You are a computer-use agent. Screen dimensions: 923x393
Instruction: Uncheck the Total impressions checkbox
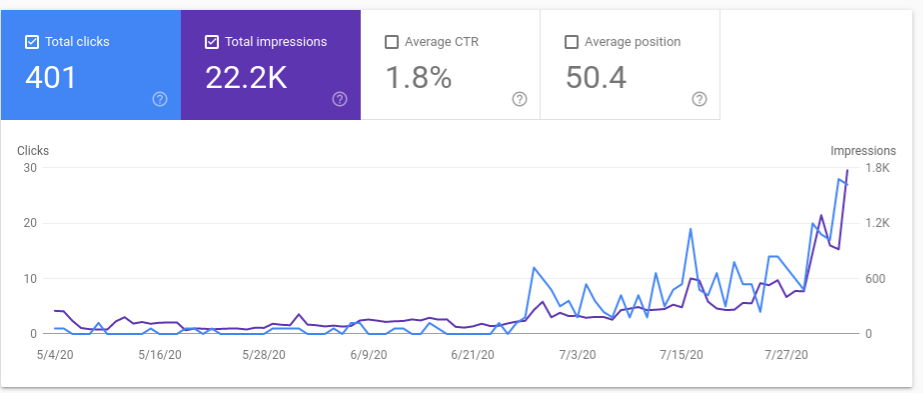[212, 42]
